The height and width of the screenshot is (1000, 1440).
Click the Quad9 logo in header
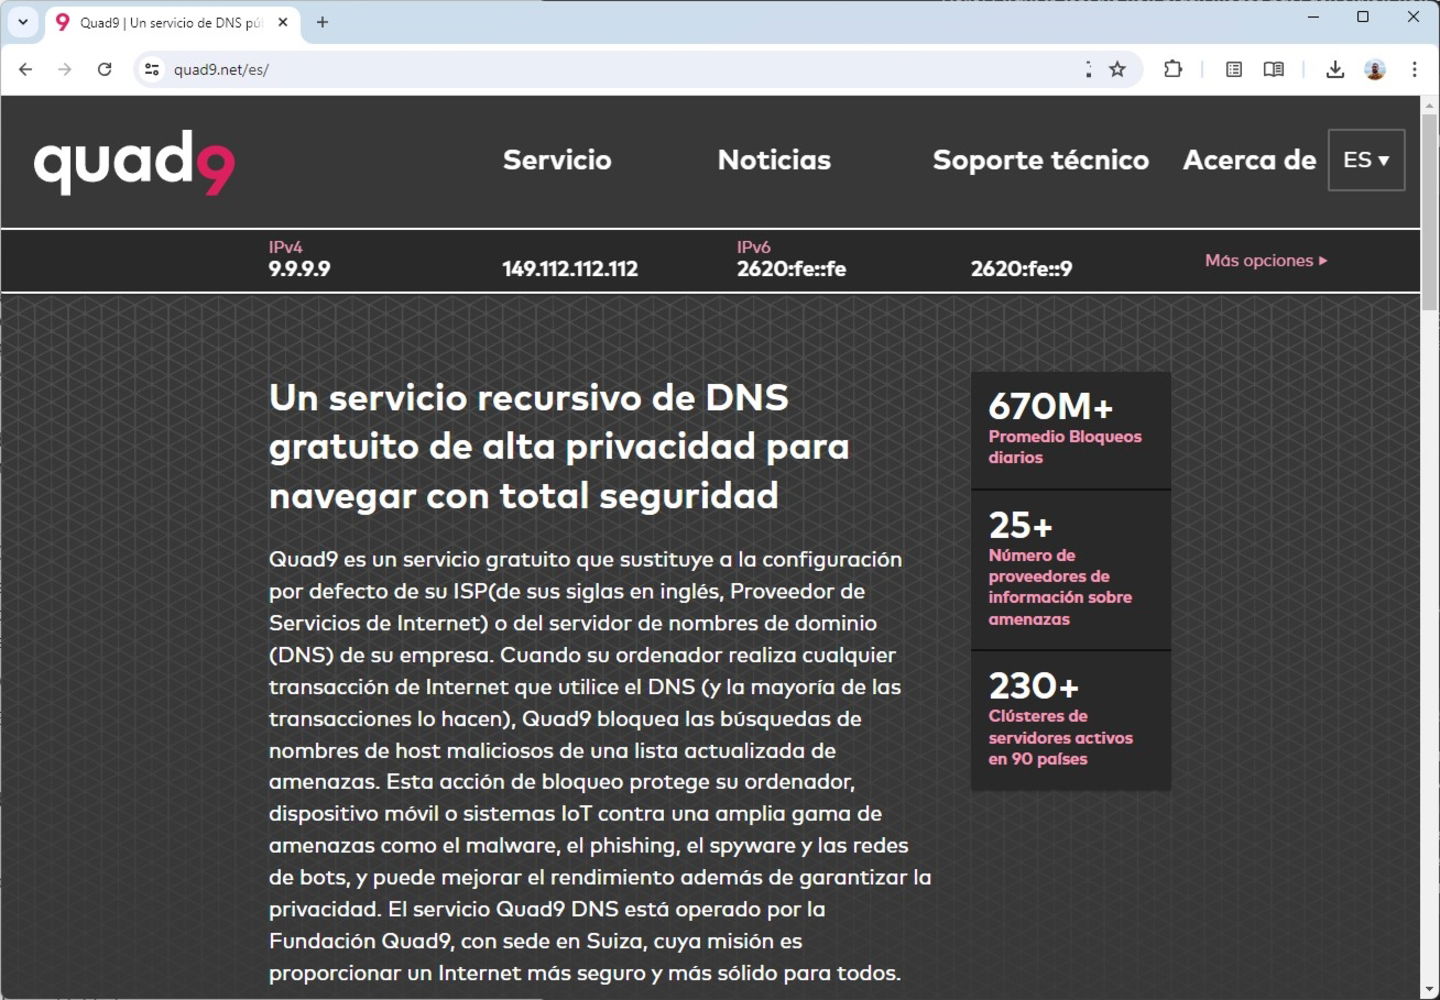coord(134,162)
